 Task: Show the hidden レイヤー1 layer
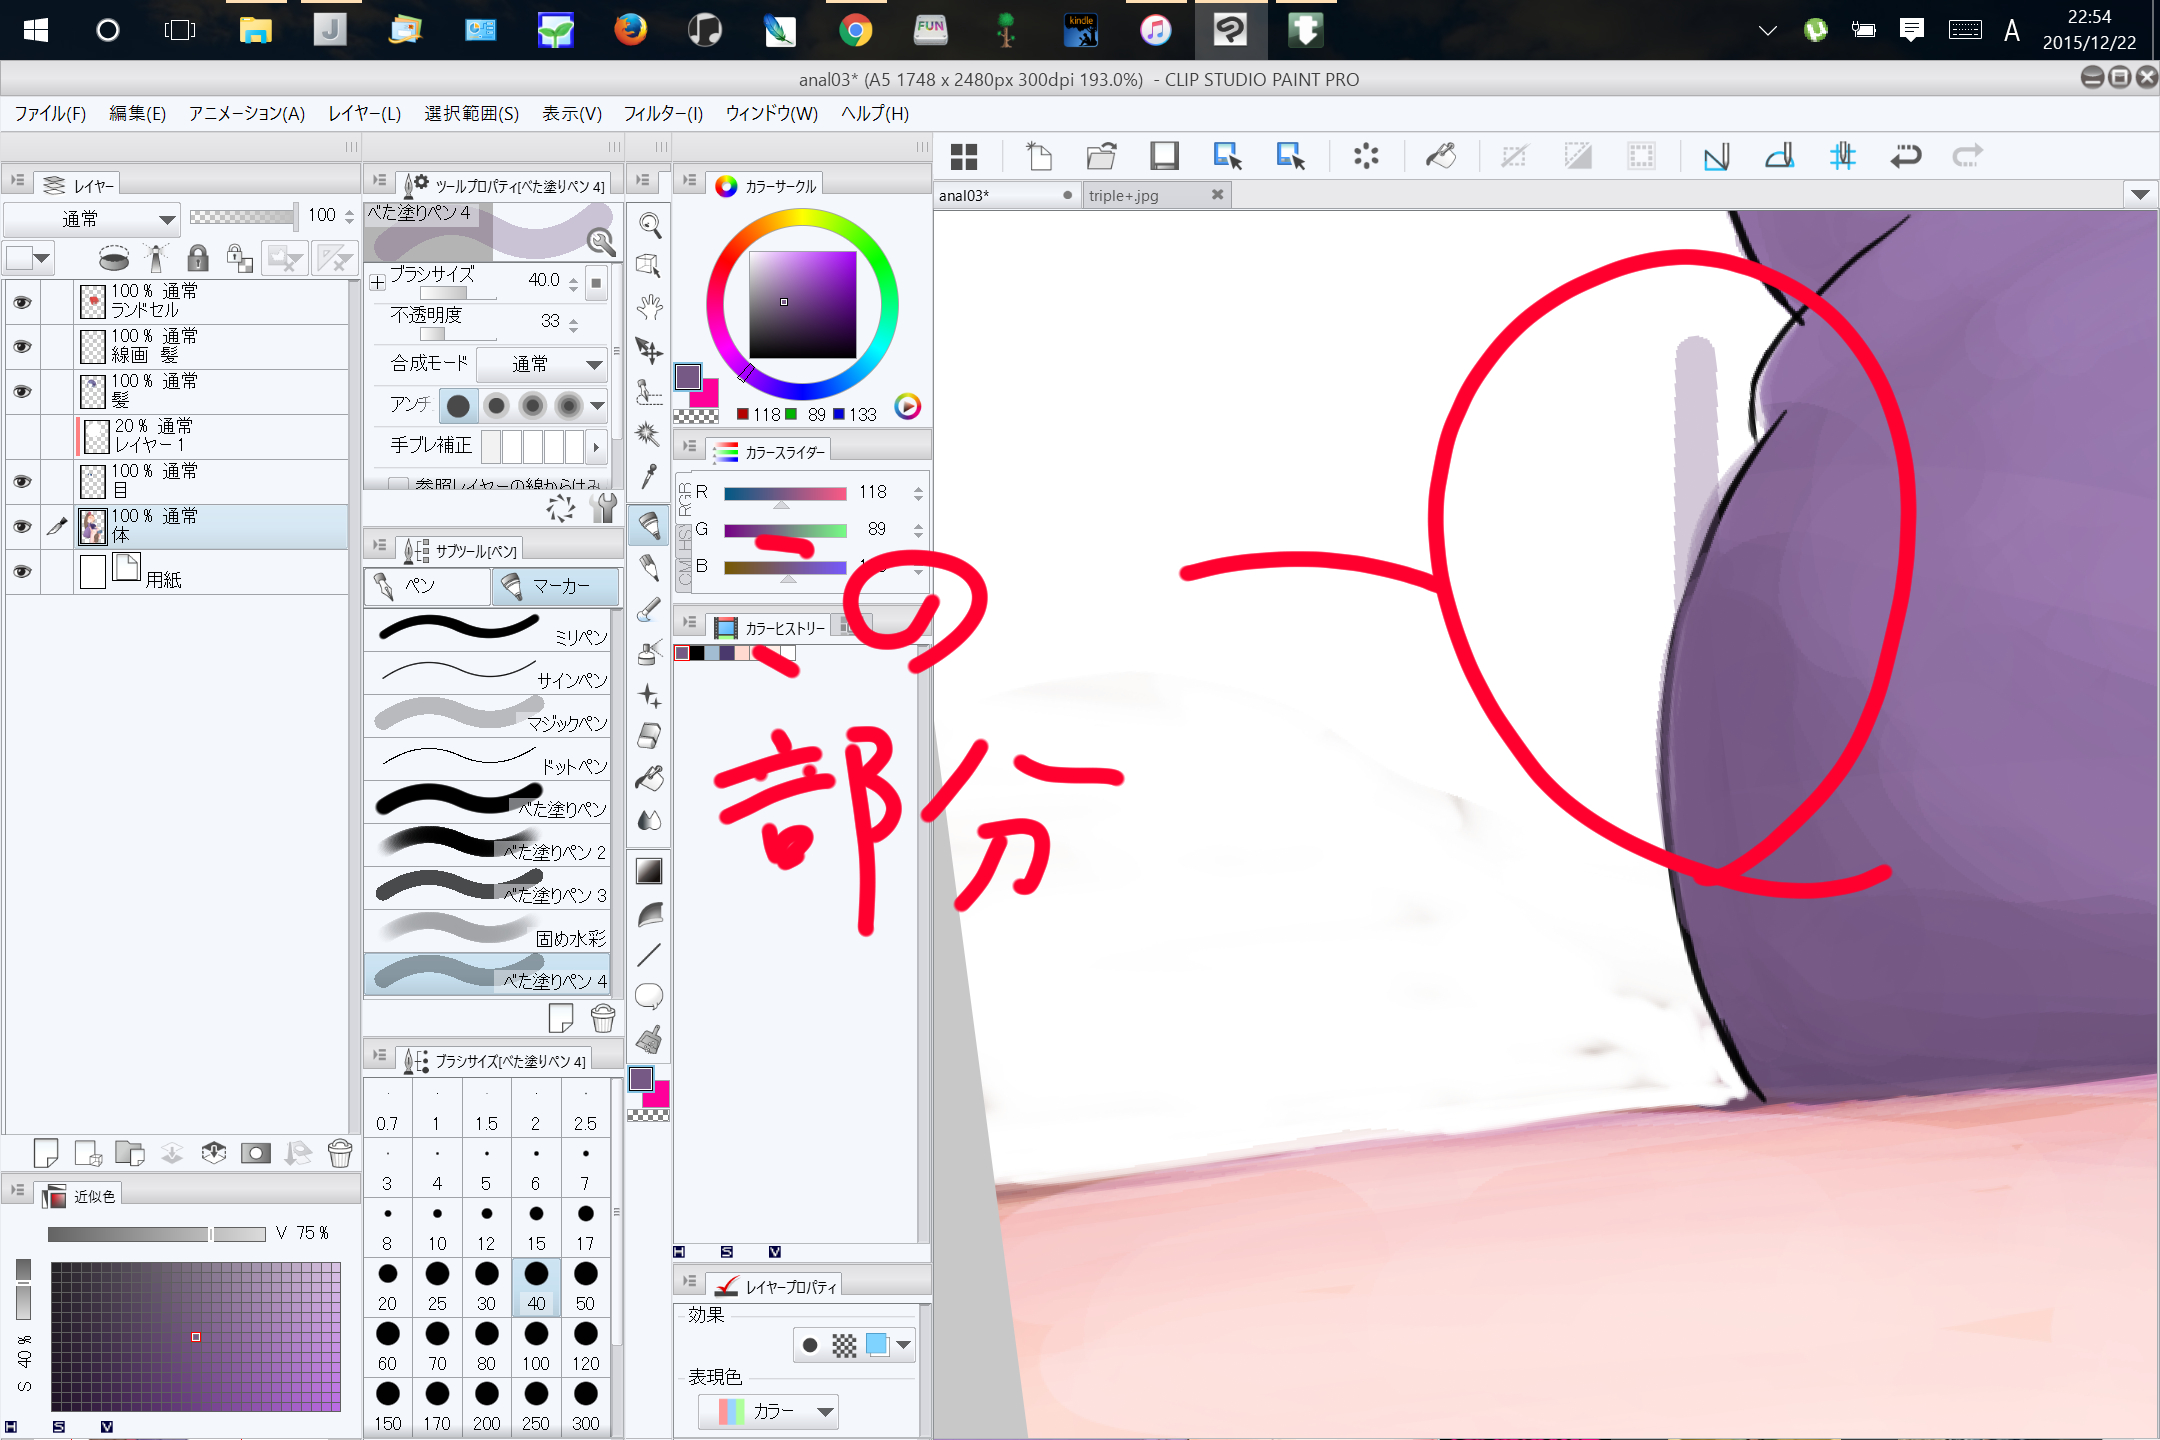(22, 436)
